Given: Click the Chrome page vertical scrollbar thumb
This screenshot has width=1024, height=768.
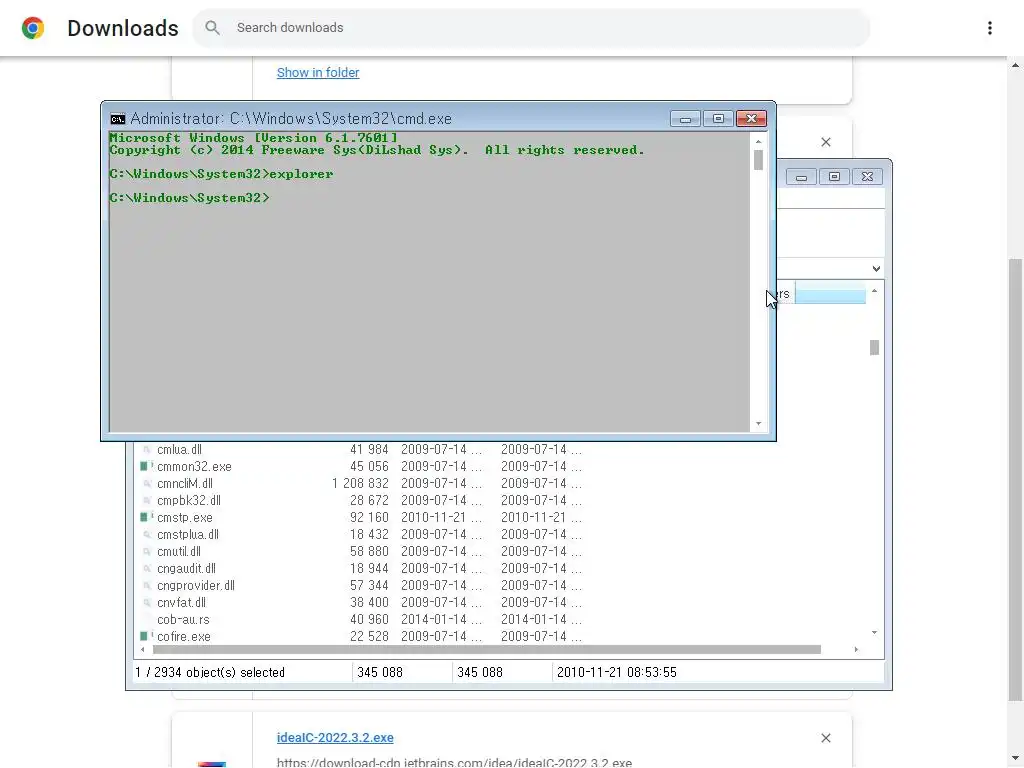Looking at the screenshot, I should click(x=1015, y=480).
